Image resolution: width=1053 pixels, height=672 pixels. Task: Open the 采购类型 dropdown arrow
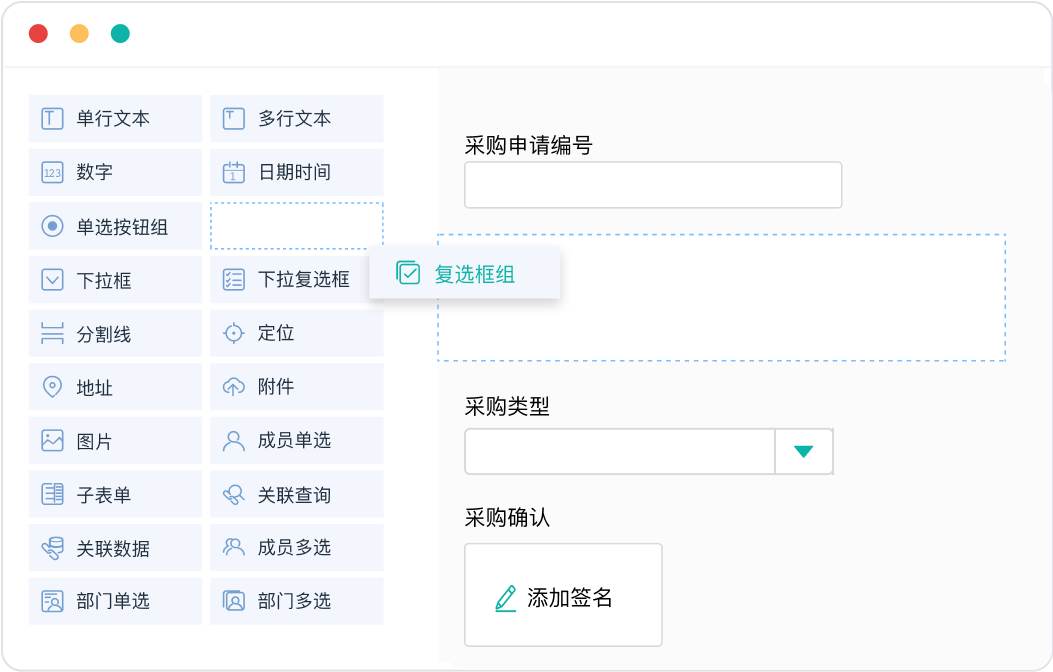pyautogui.click(x=803, y=451)
